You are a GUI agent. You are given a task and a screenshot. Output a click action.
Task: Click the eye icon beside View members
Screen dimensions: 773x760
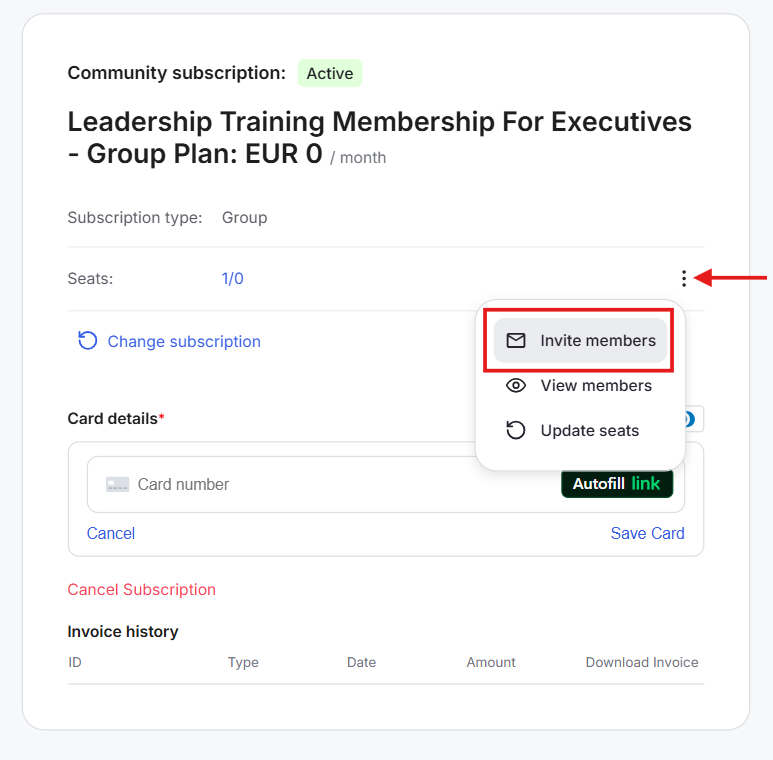click(x=516, y=386)
